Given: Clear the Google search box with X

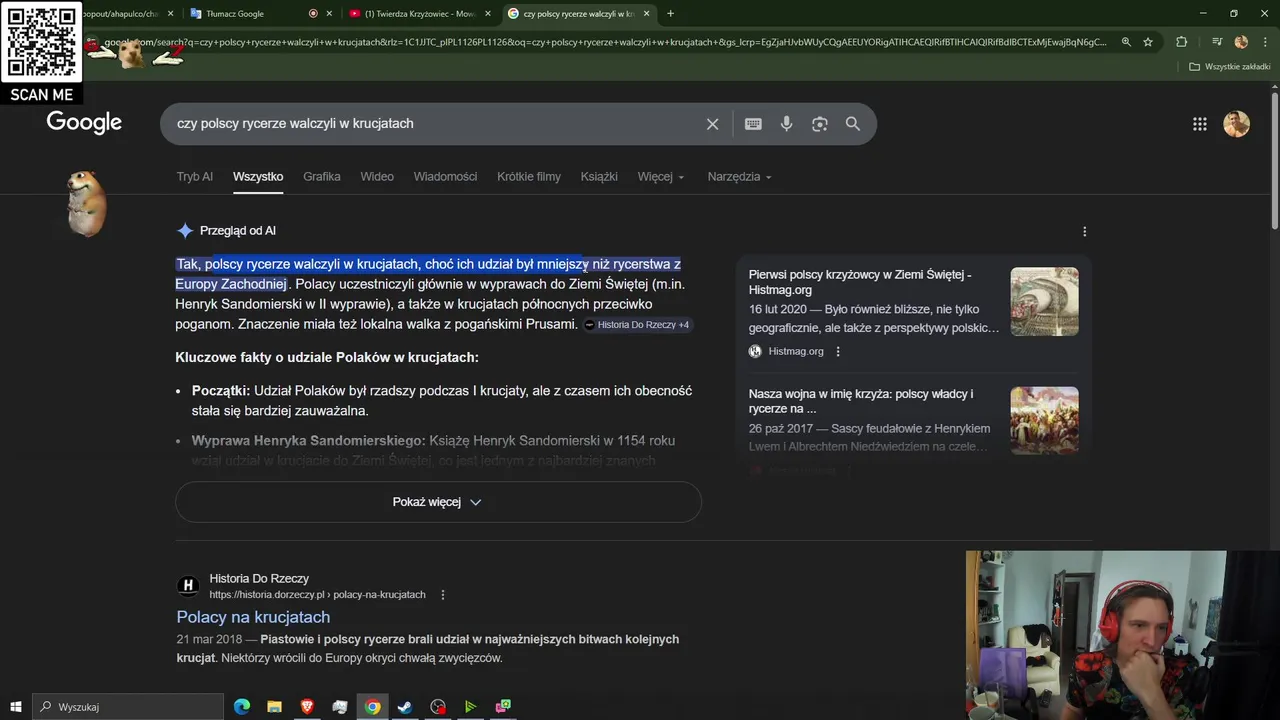Looking at the screenshot, I should pos(712,124).
